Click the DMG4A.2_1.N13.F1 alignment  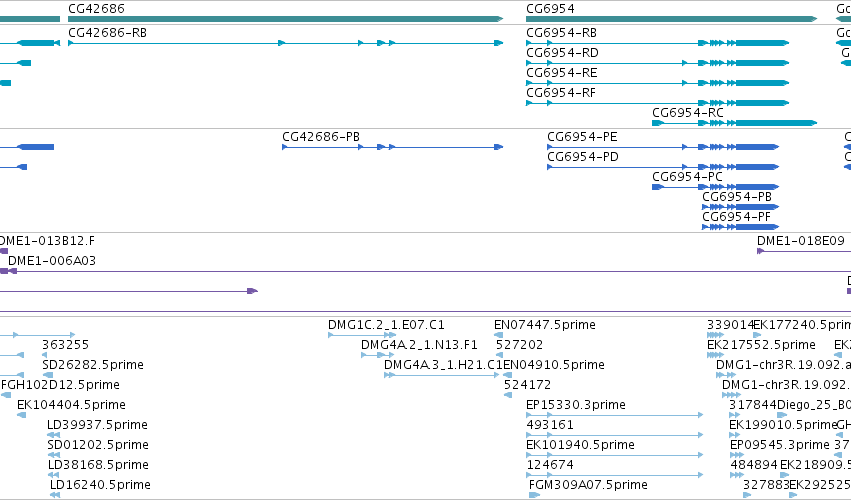pos(419,345)
